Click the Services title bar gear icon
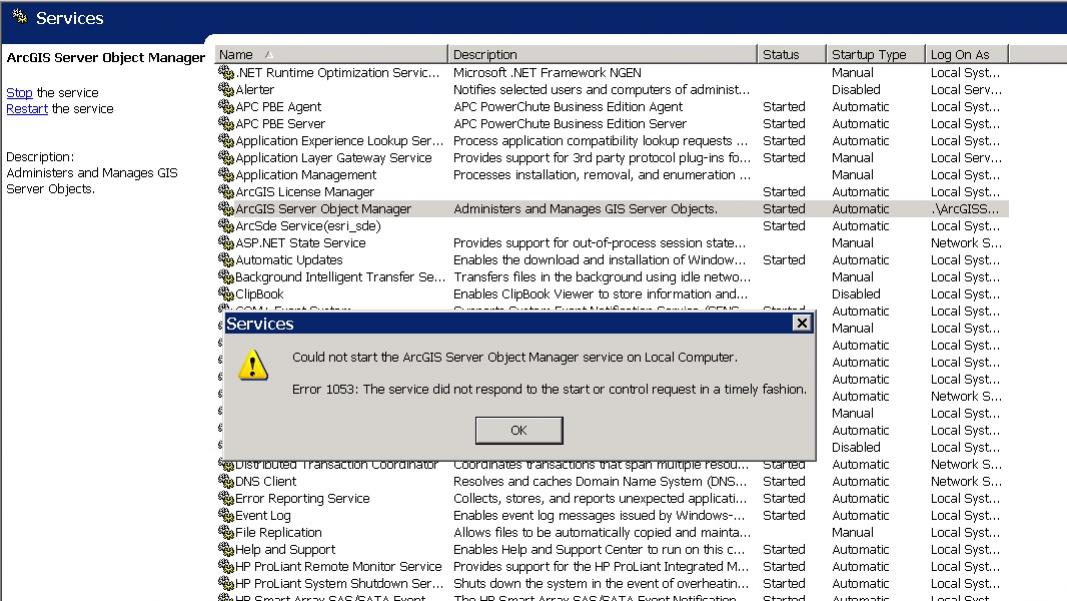This screenshot has width=1067, height=601. pos(20,17)
